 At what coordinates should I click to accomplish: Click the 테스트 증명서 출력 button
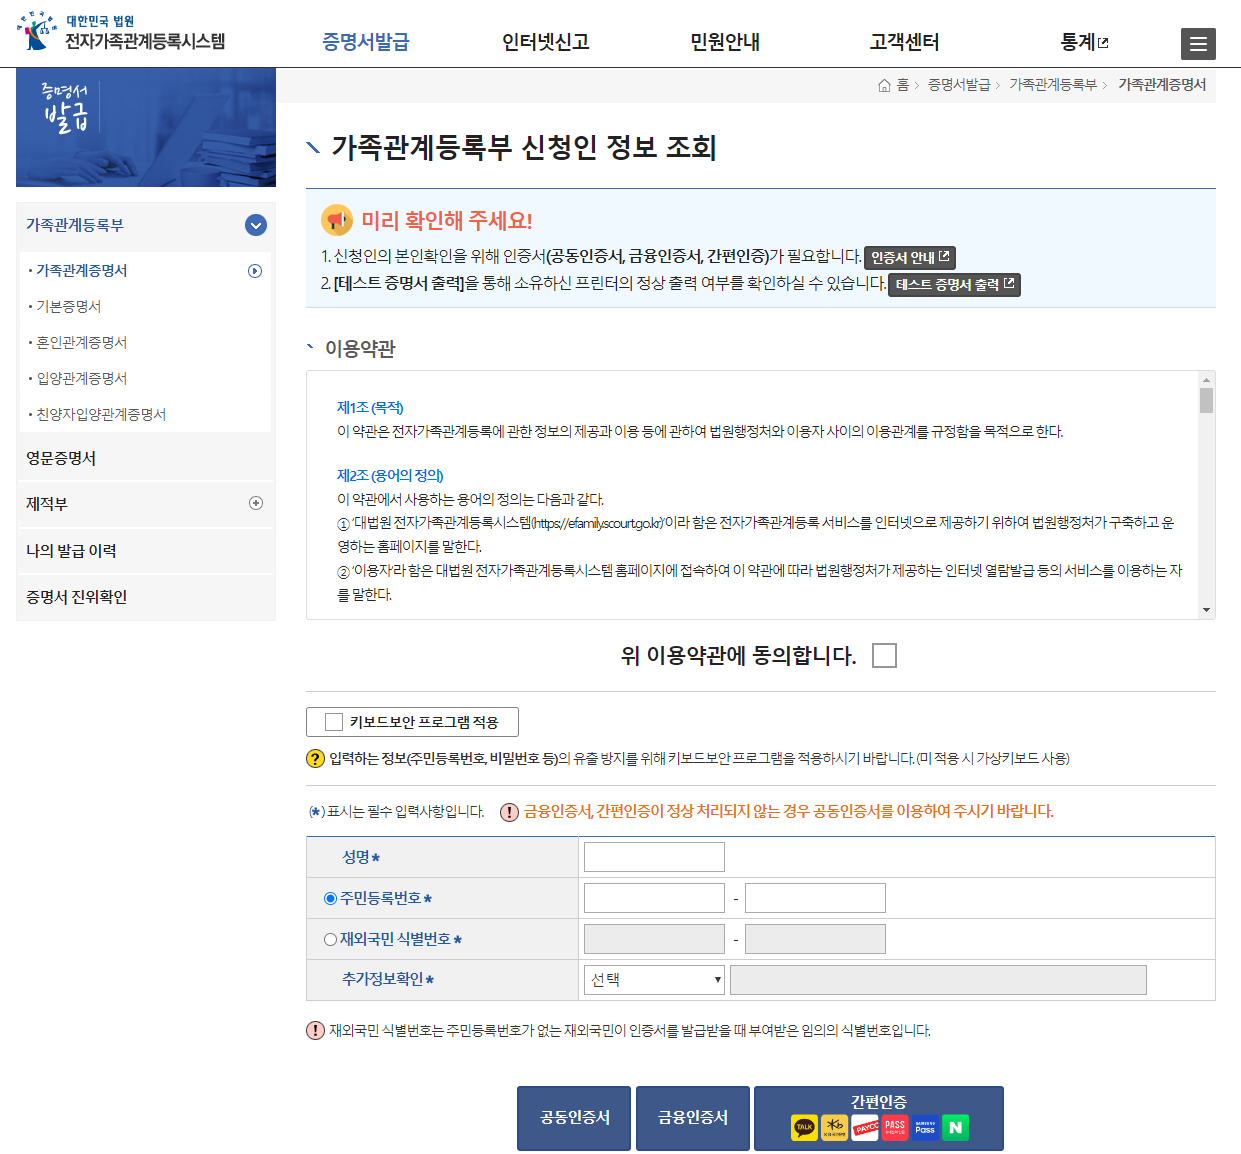[x=954, y=284]
